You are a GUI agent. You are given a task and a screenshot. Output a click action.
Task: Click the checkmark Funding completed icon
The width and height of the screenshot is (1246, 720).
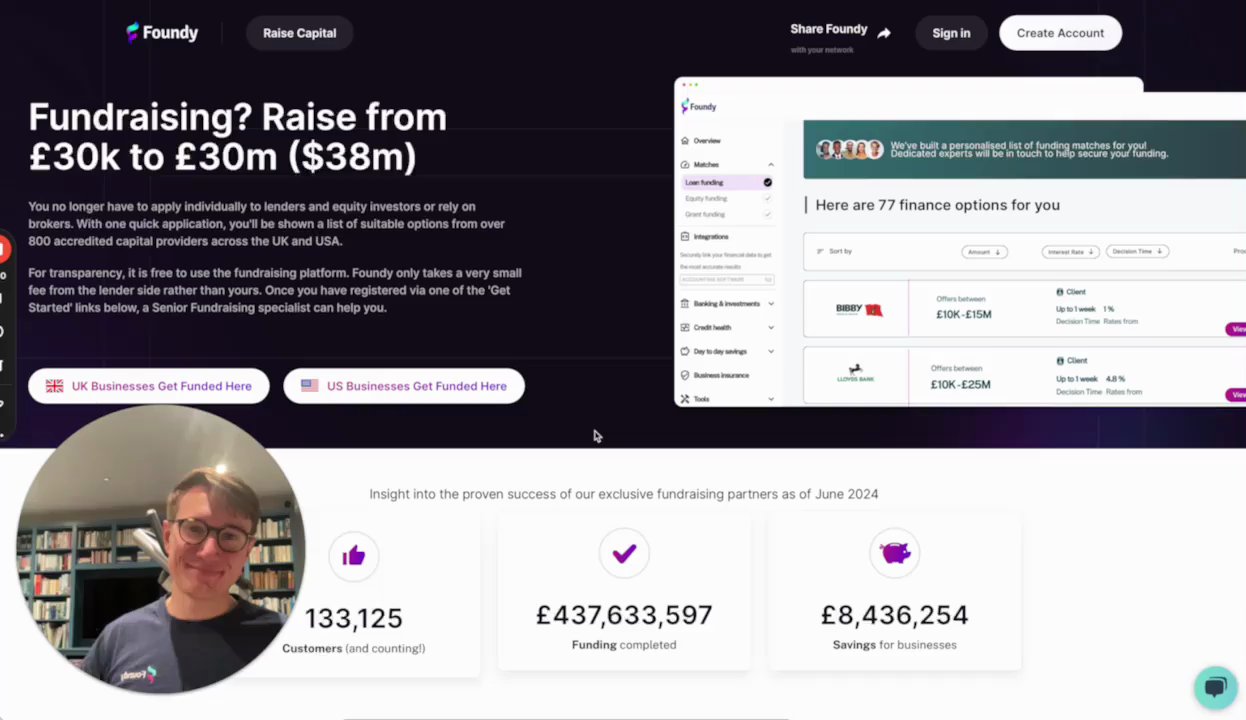(x=624, y=553)
